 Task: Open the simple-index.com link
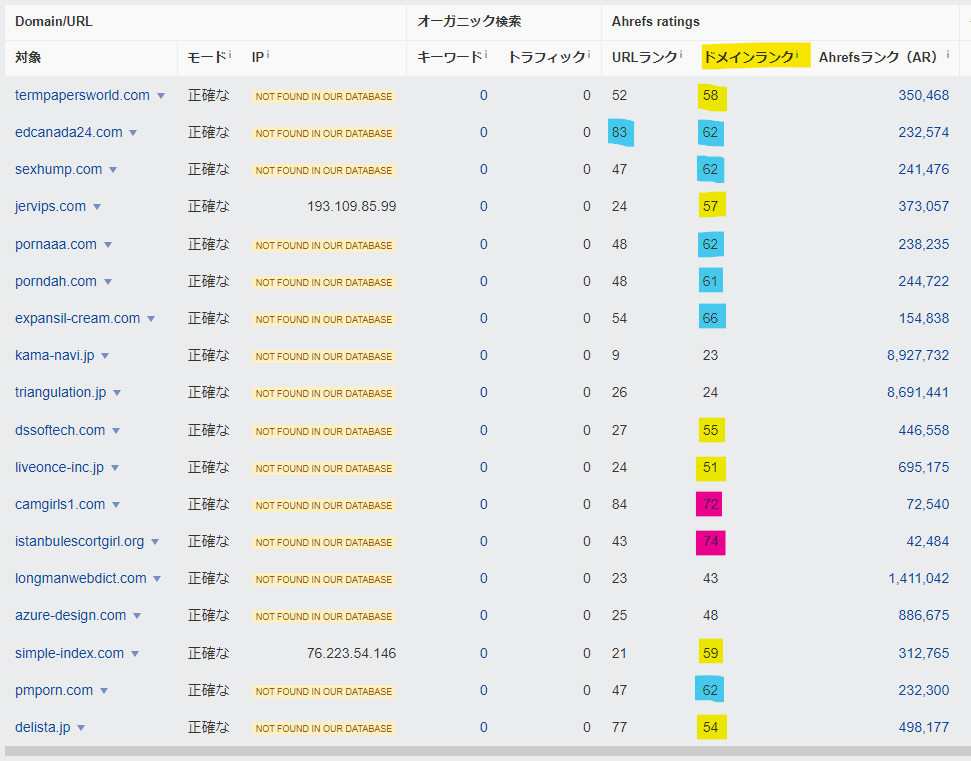point(69,653)
